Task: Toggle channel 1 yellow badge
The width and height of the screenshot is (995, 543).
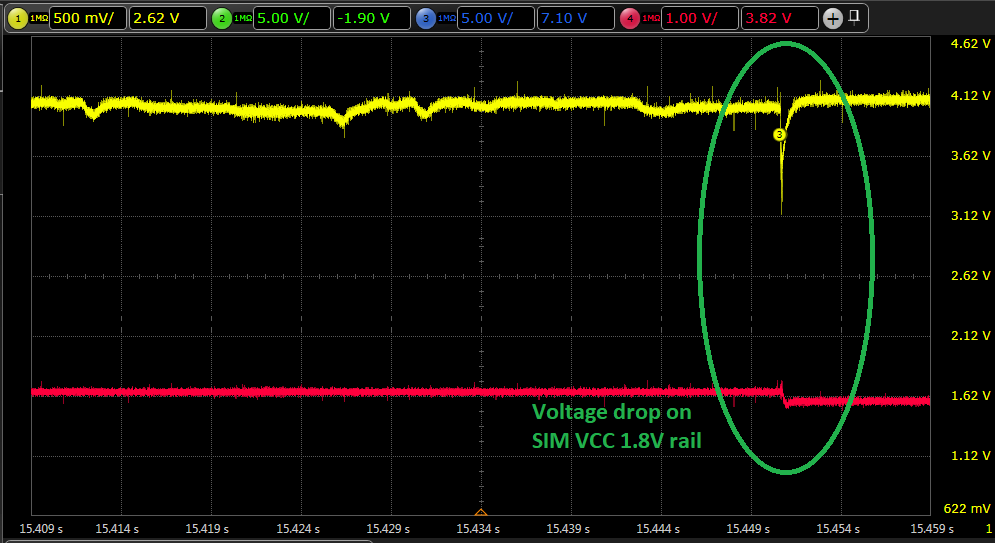Action: click(x=18, y=18)
